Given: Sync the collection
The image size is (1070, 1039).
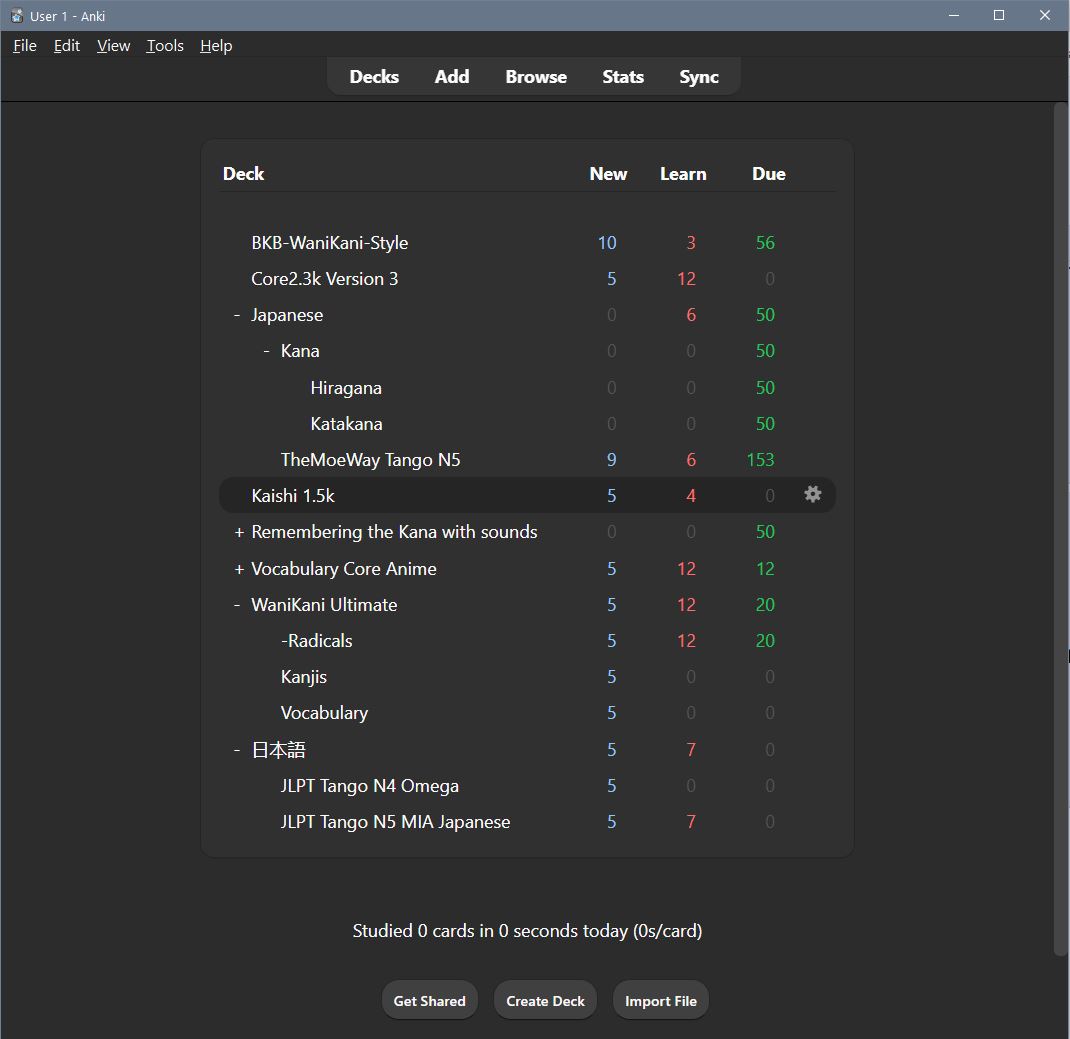Looking at the screenshot, I should (x=699, y=76).
